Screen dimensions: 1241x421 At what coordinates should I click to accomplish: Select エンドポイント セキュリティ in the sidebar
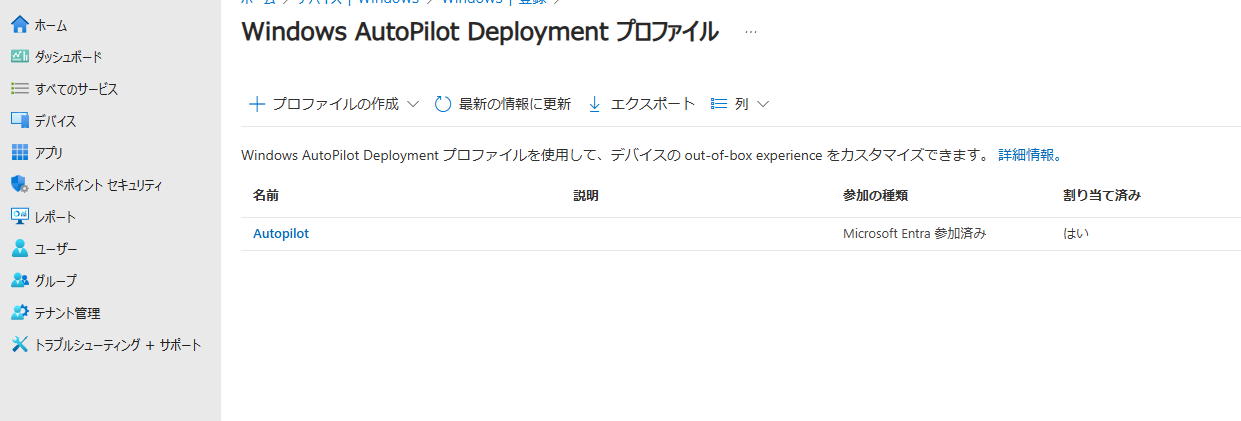pos(98,185)
